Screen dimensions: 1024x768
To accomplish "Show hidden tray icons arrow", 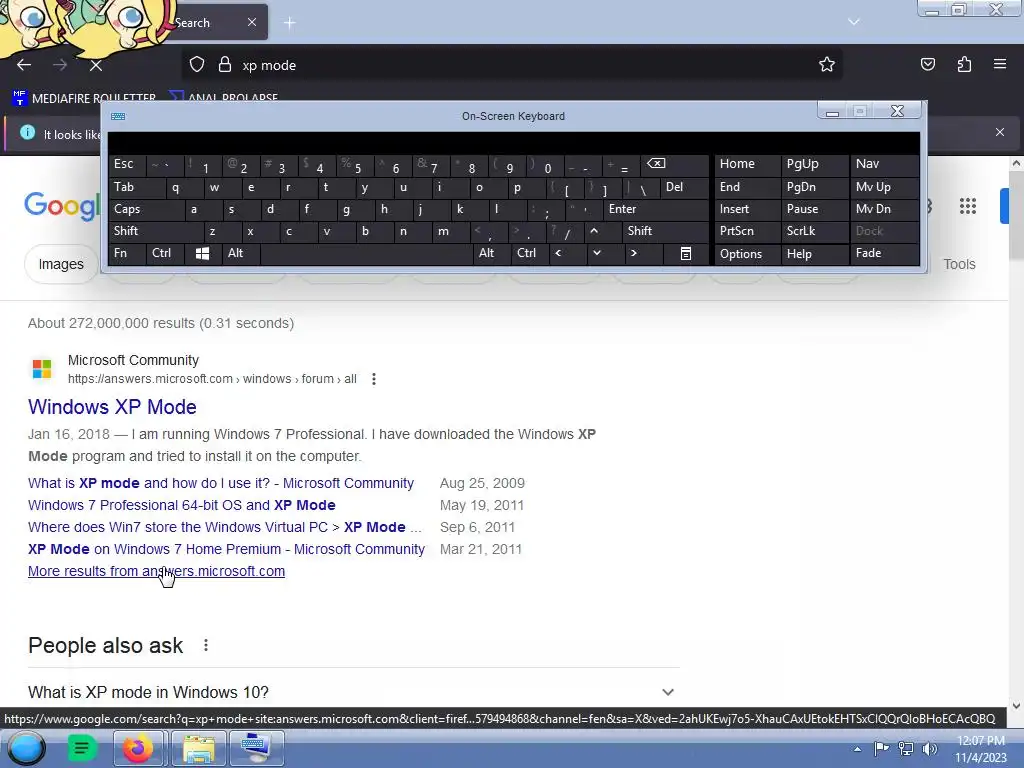I will [x=857, y=749].
